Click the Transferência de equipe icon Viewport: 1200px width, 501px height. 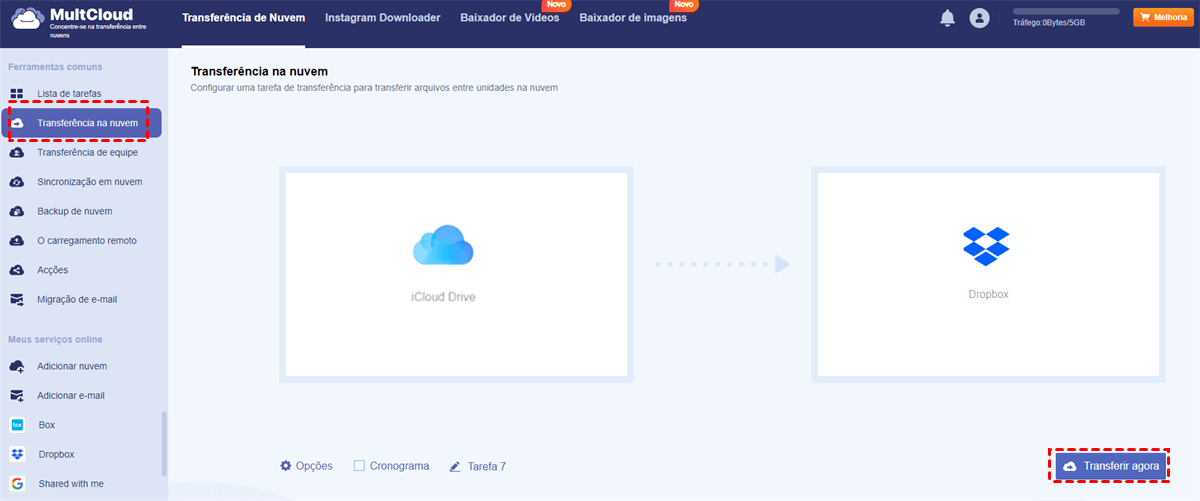[x=17, y=153]
